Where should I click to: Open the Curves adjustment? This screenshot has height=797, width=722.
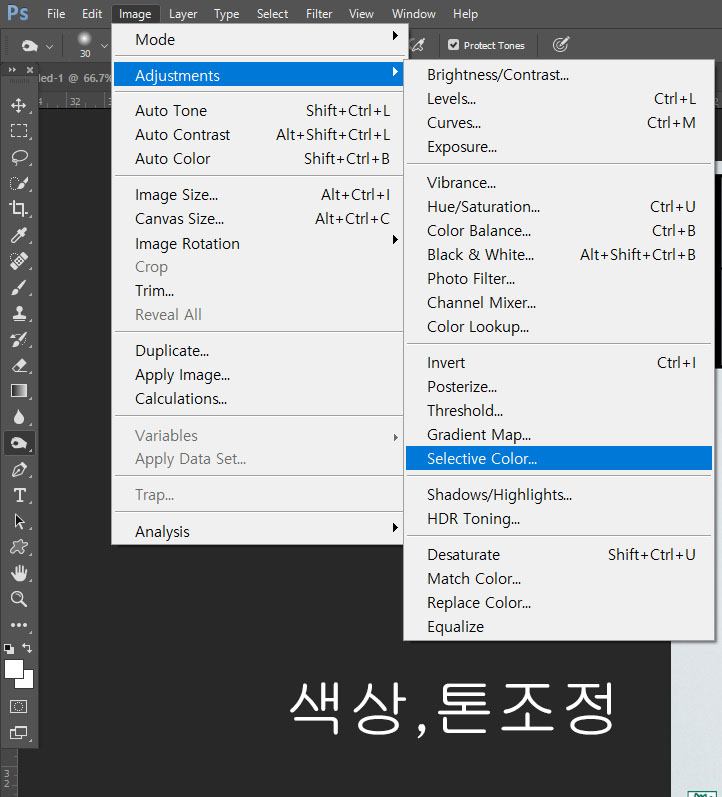(x=559, y=122)
